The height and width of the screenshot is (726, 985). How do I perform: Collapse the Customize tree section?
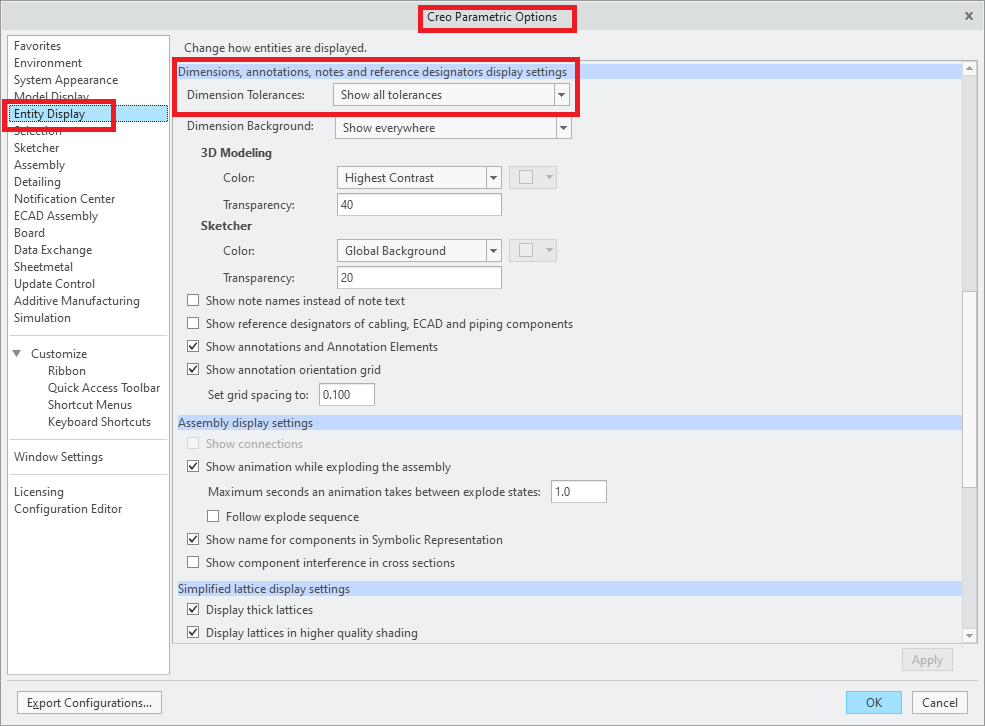pos(17,354)
